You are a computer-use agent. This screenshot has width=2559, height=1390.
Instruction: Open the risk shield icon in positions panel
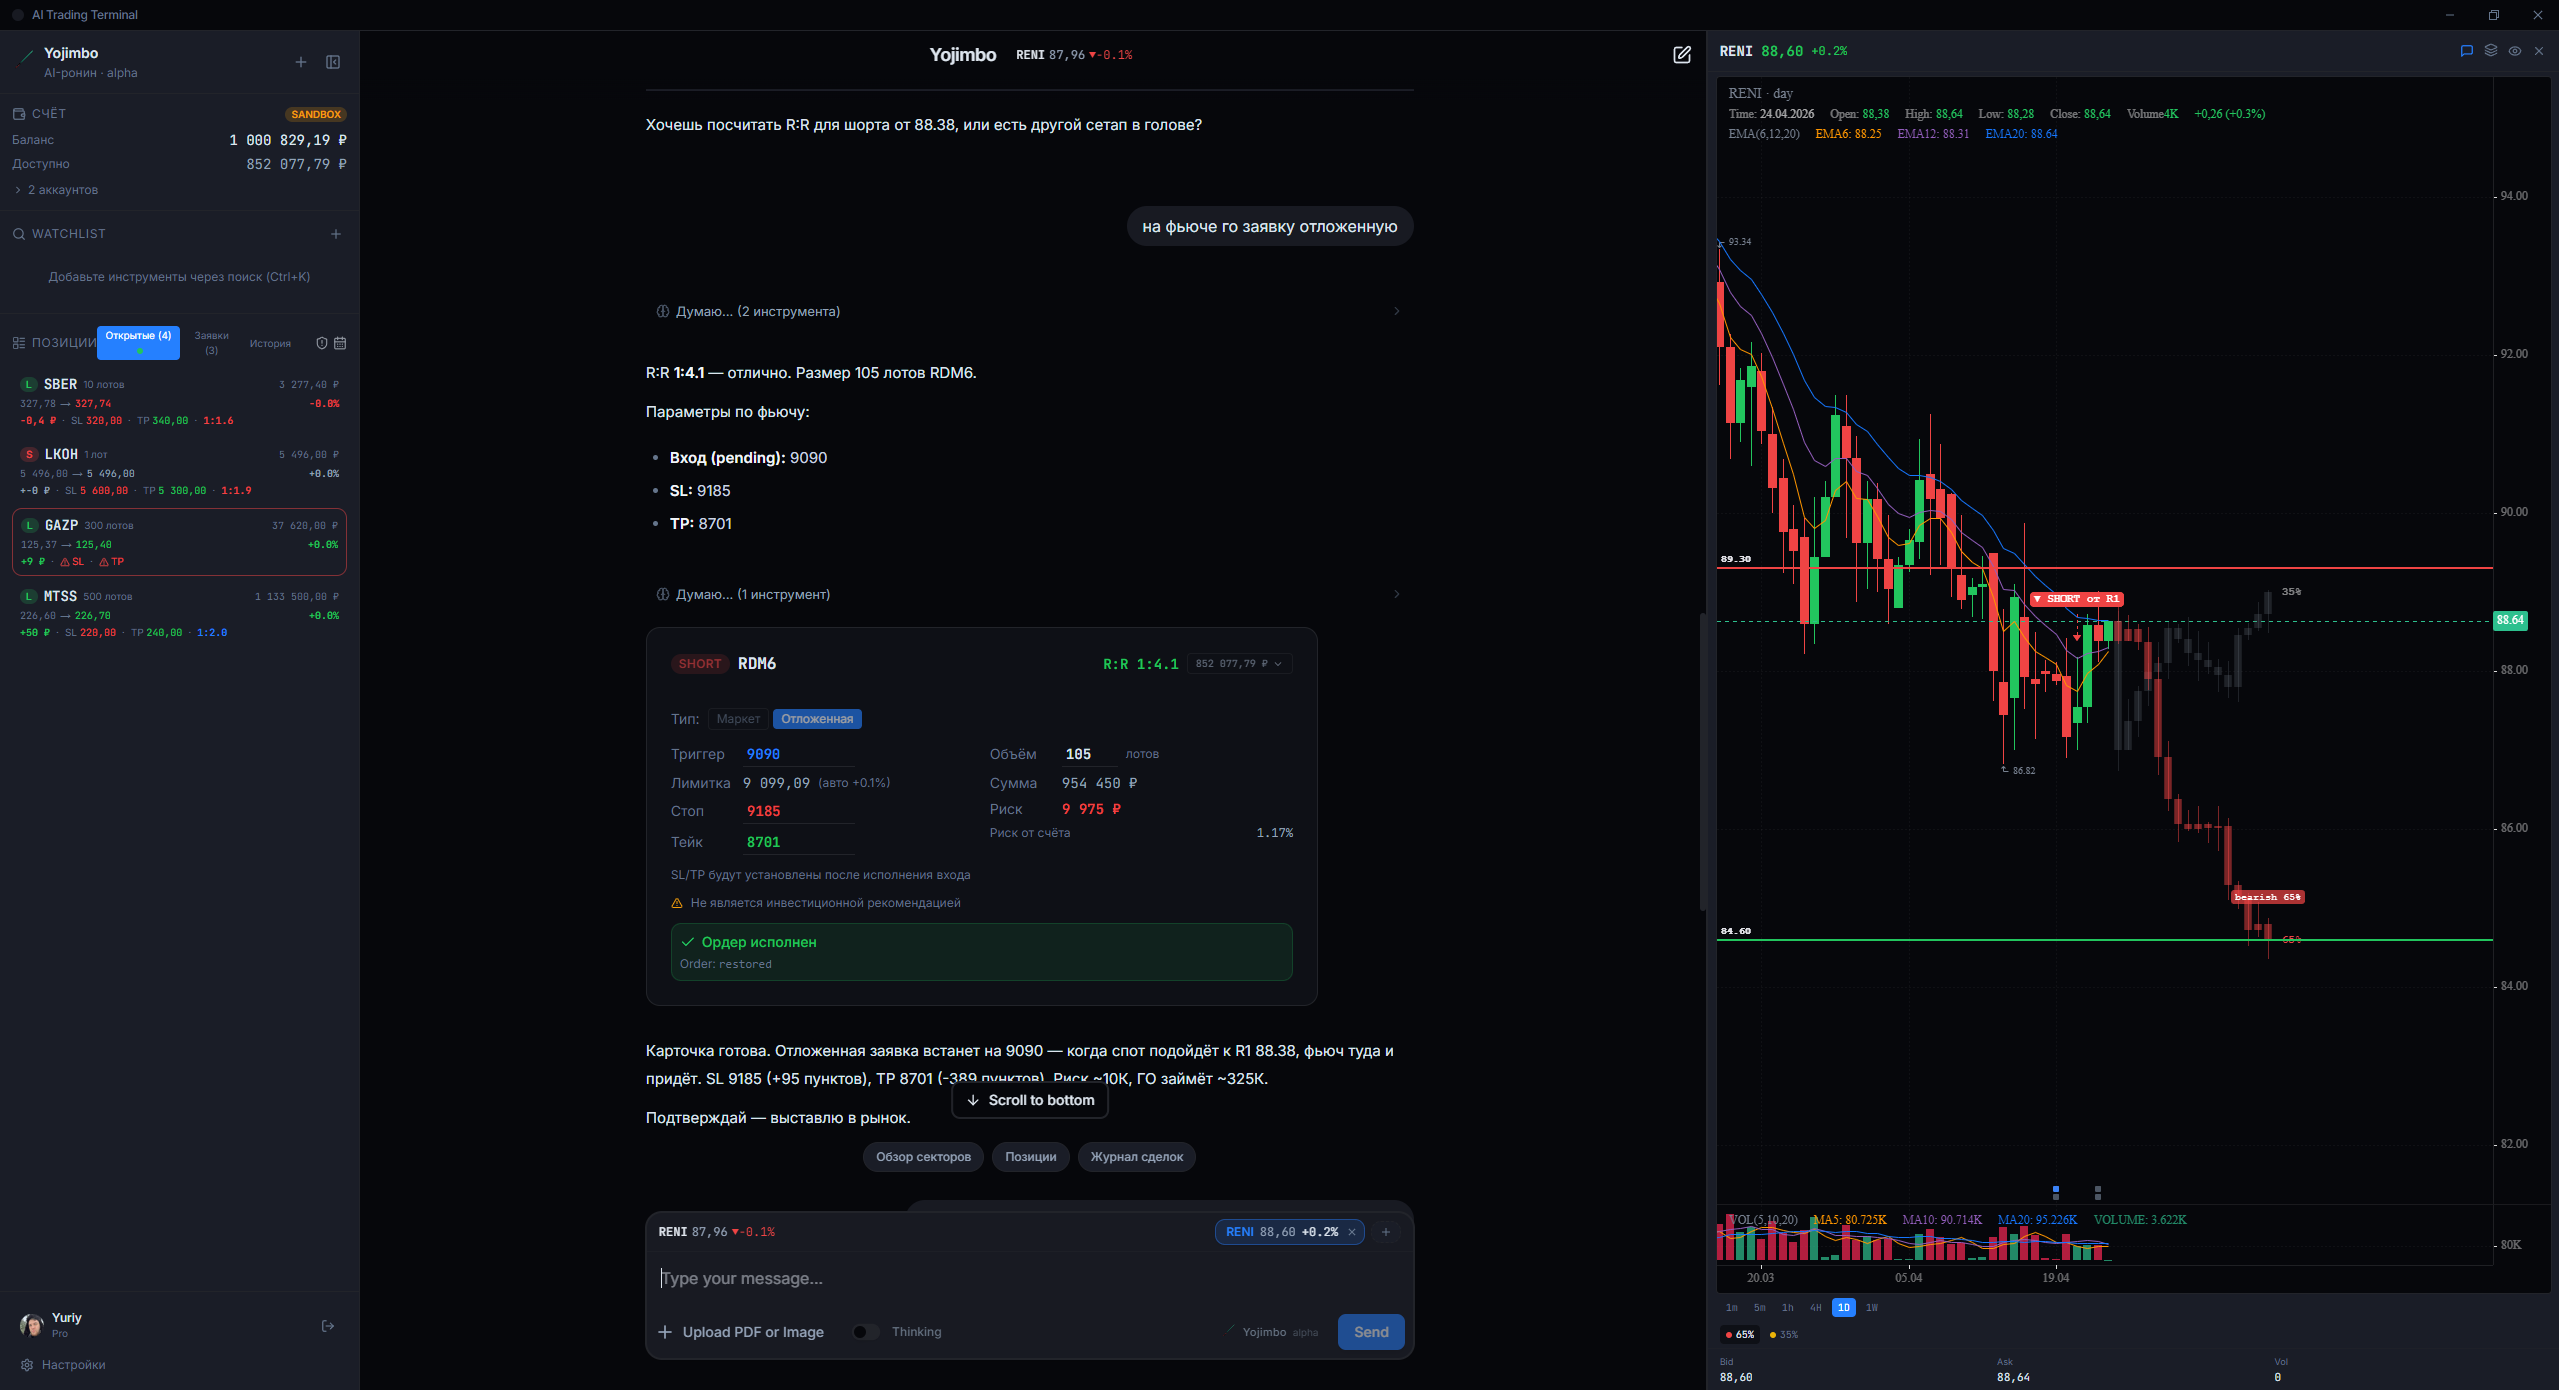tap(320, 342)
